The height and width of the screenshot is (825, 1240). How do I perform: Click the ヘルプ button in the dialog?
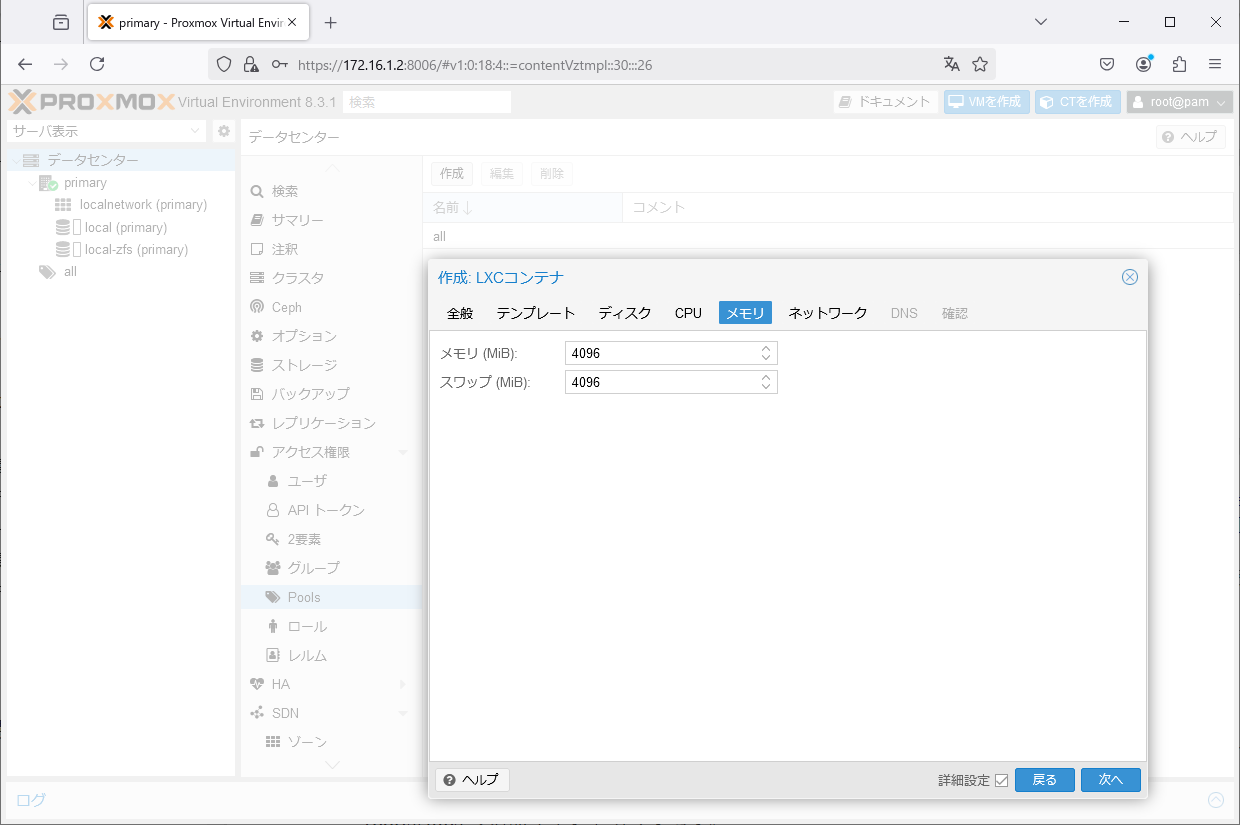(x=472, y=780)
